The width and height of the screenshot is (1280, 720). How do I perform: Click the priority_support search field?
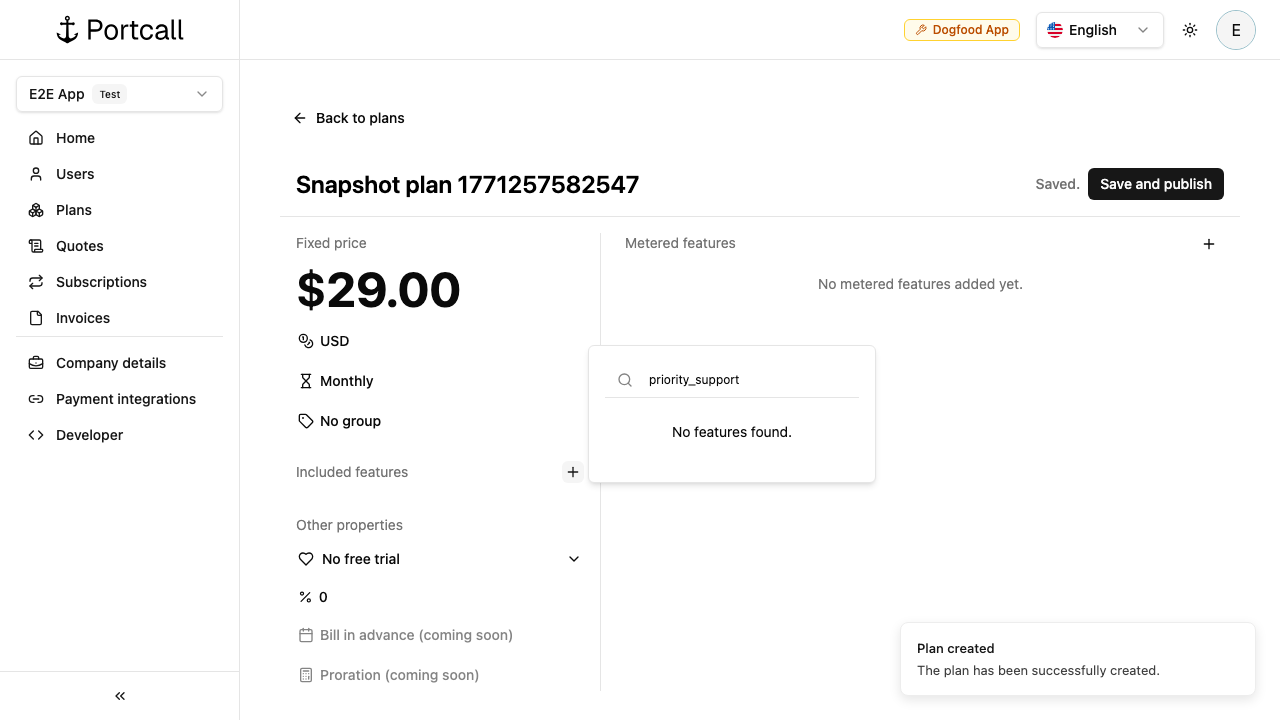750,380
